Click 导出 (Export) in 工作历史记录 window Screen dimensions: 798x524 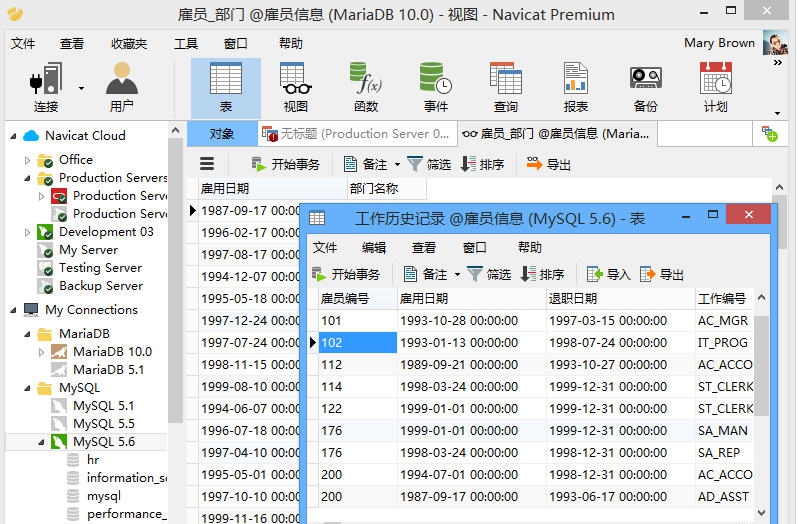[662, 275]
